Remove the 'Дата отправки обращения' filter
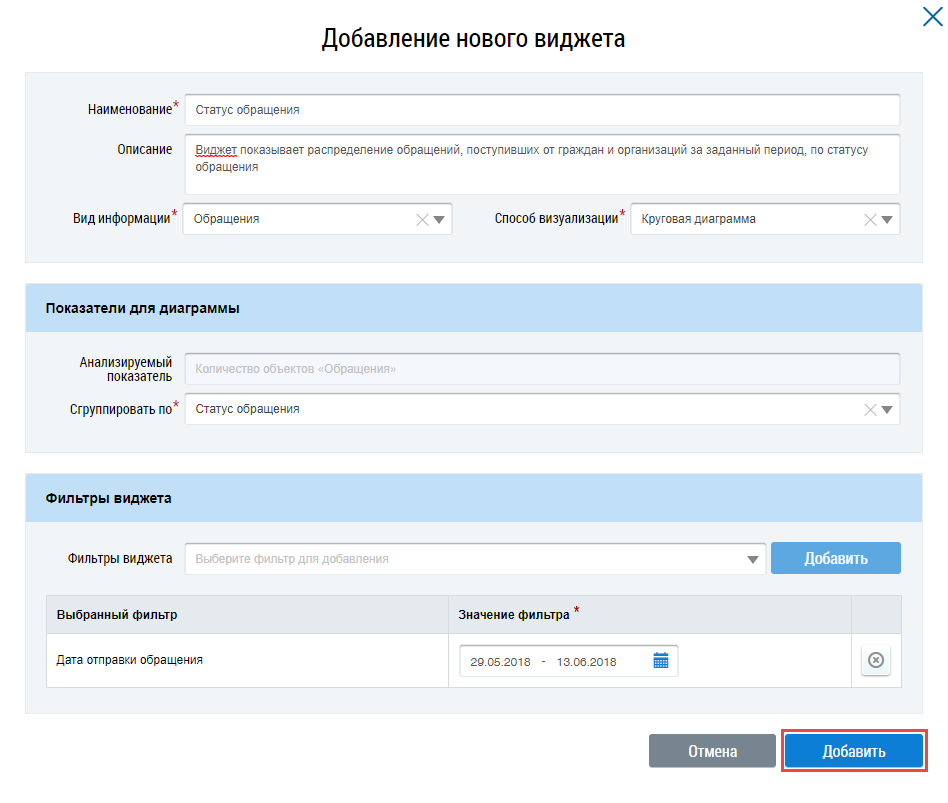 pos(876,660)
